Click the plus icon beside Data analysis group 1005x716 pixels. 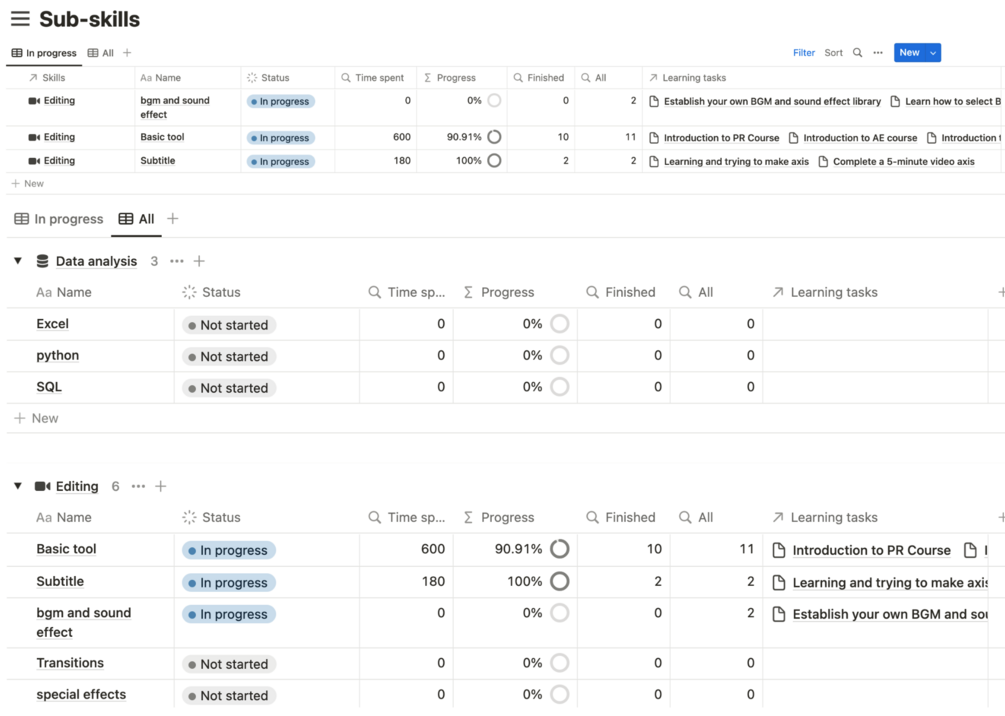199,261
